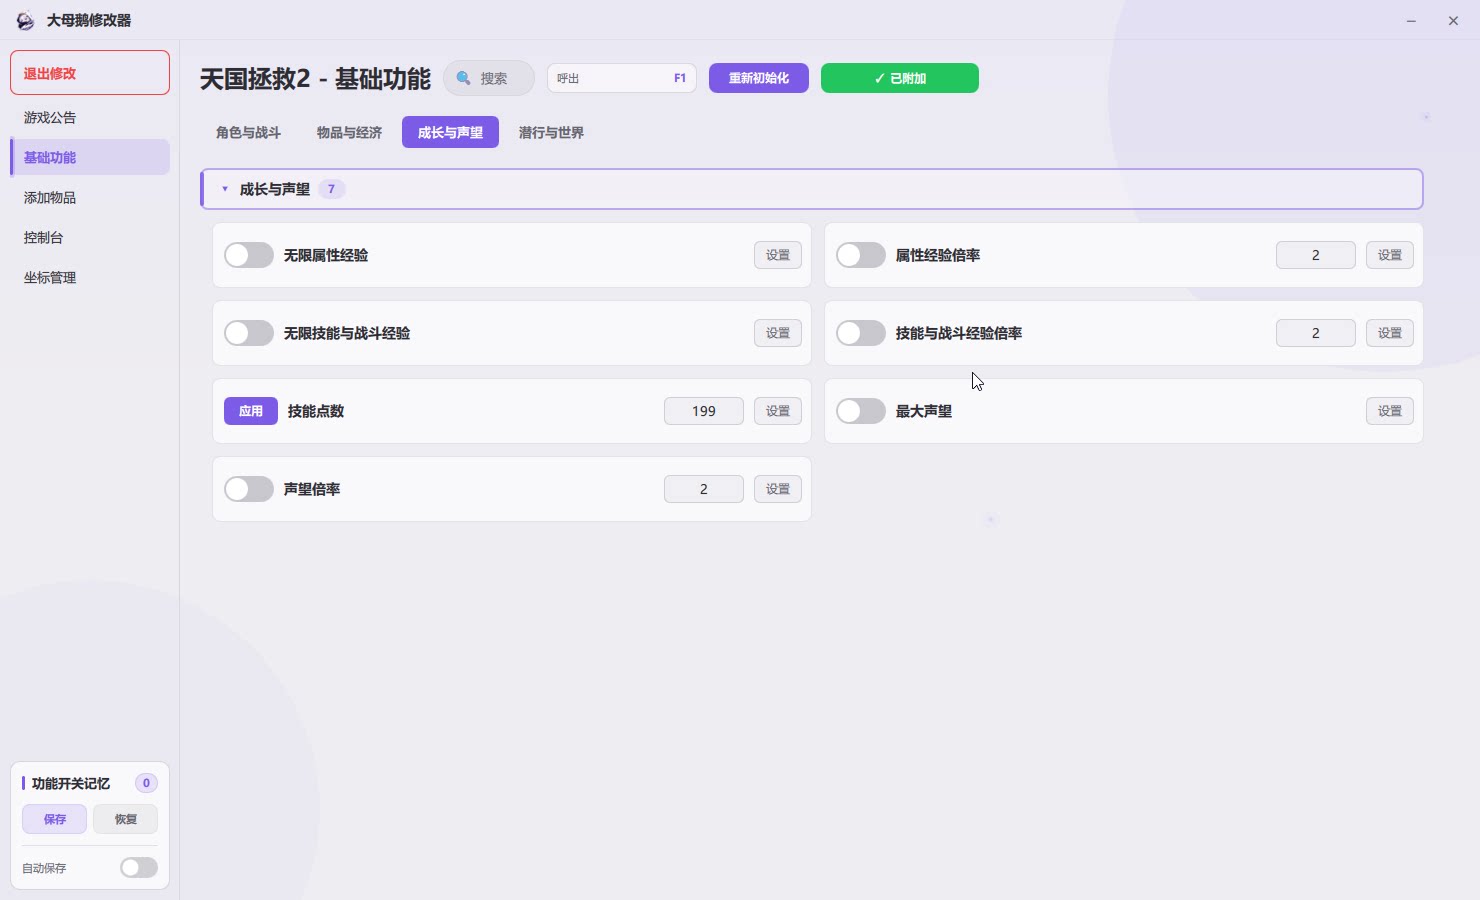Click the 功能开关记忆 panel title
1480x900 pixels.
(x=71, y=784)
